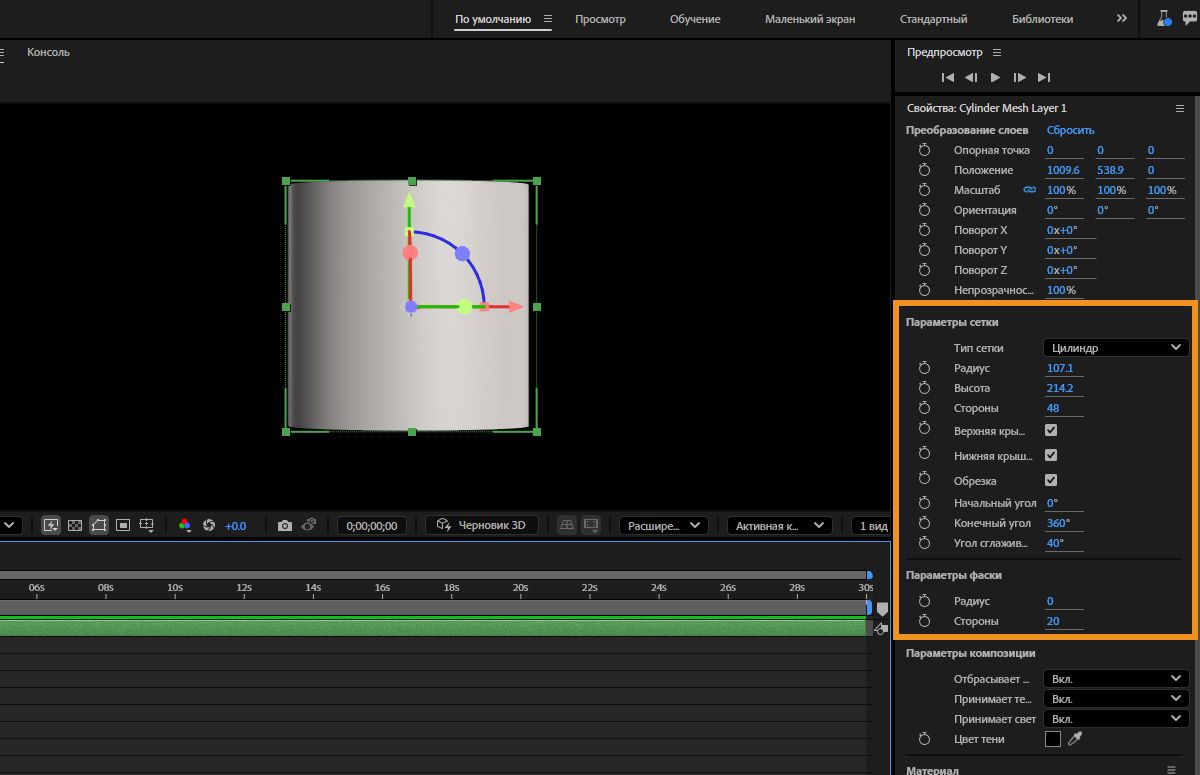Open the channel display RGB icon
This screenshot has height=775, width=1200.
(184, 525)
